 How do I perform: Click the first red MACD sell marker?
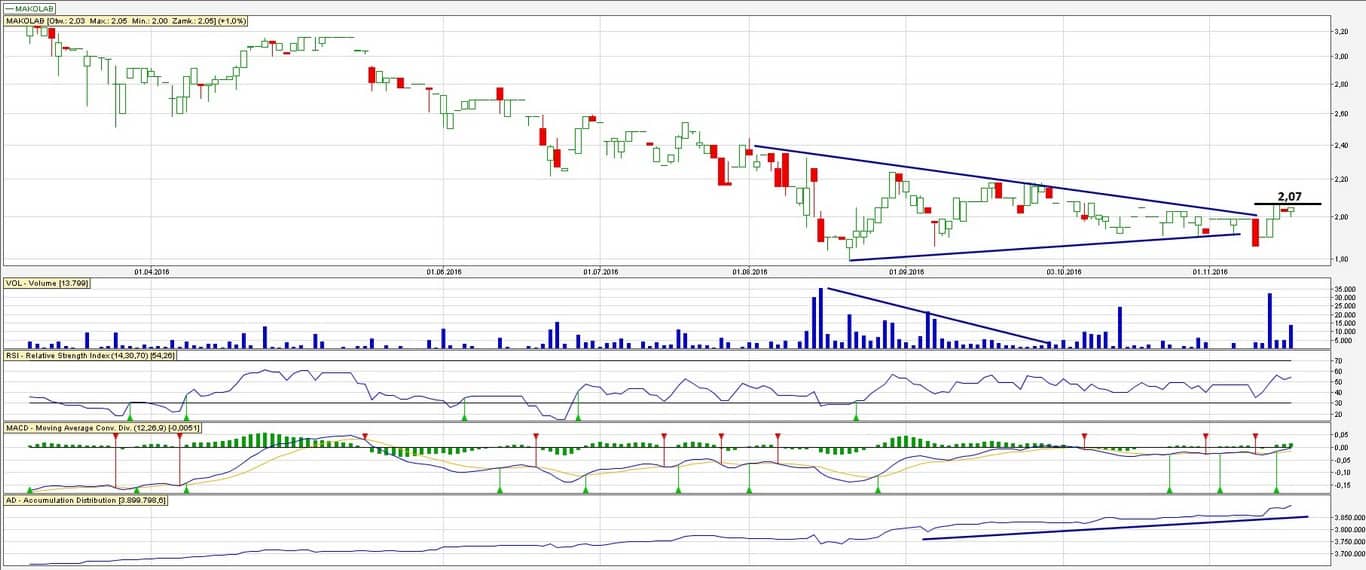click(116, 437)
